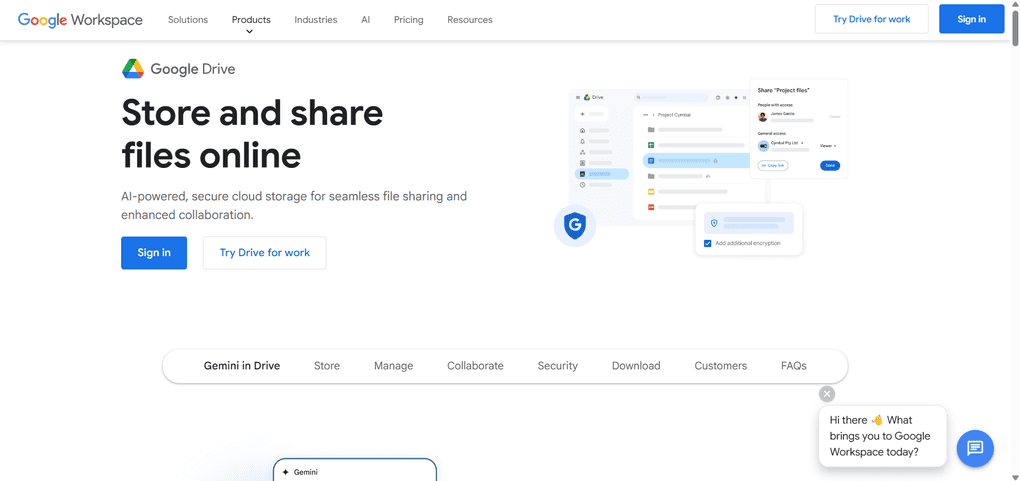Click the header Sign in button

coord(971,19)
